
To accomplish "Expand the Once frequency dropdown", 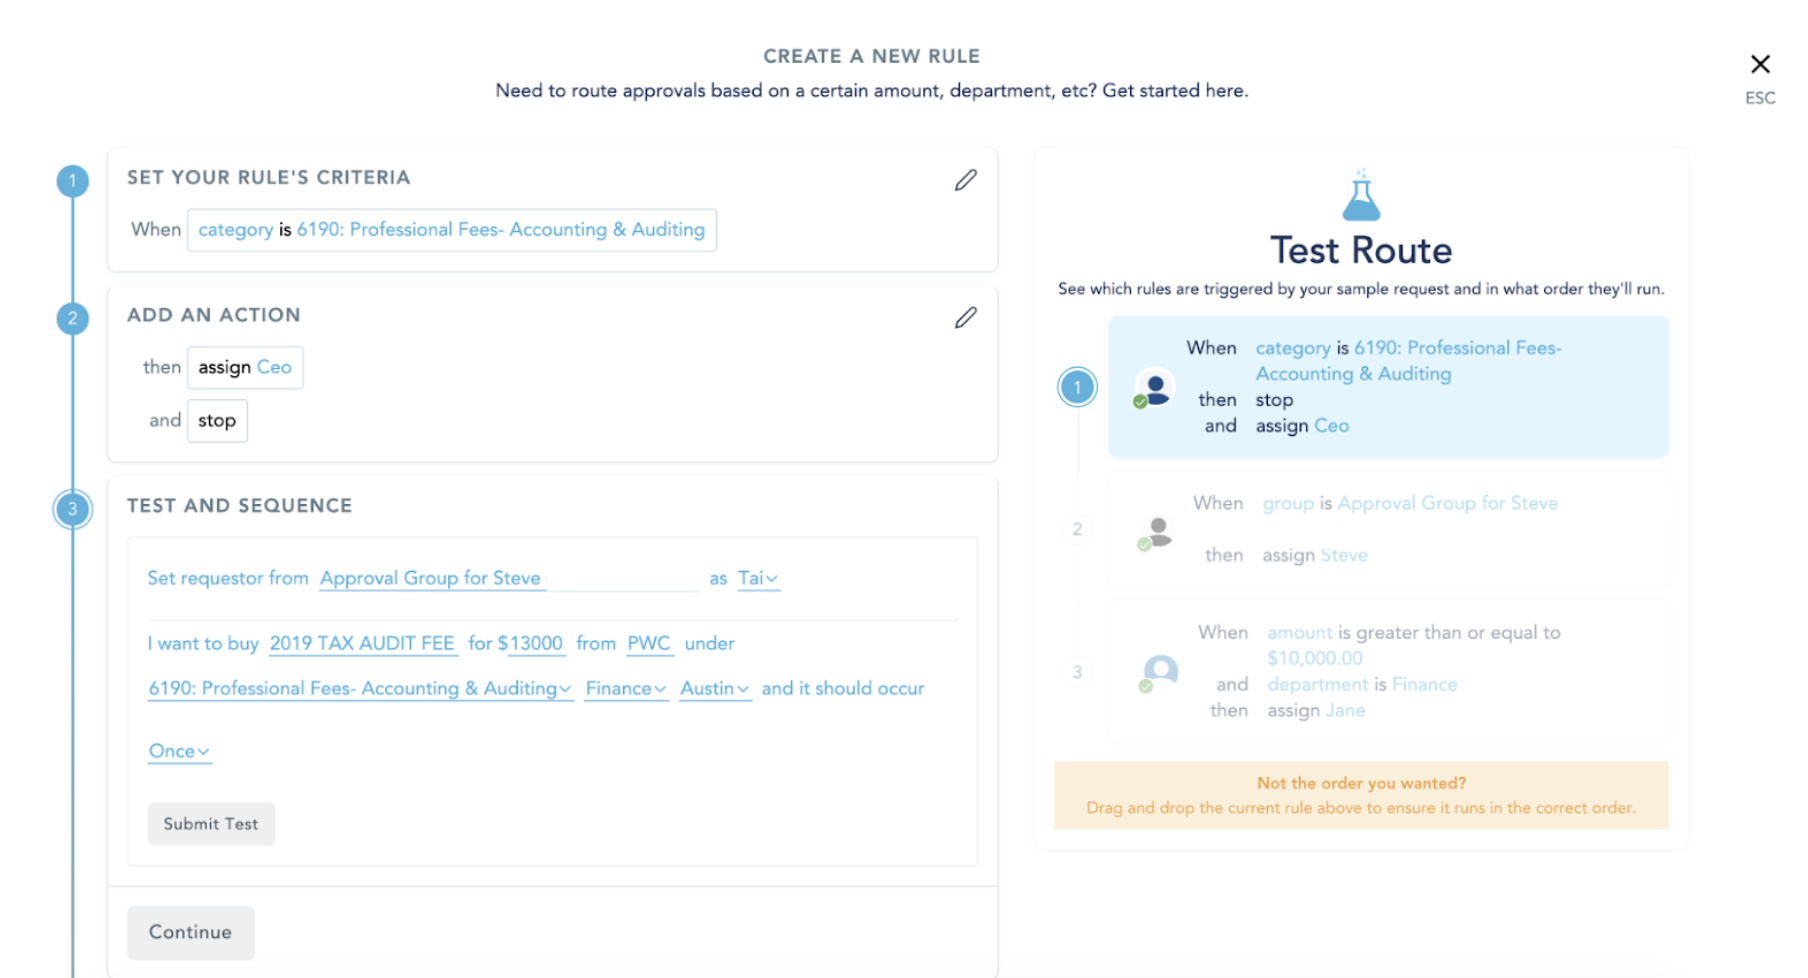I will pyautogui.click(x=179, y=751).
